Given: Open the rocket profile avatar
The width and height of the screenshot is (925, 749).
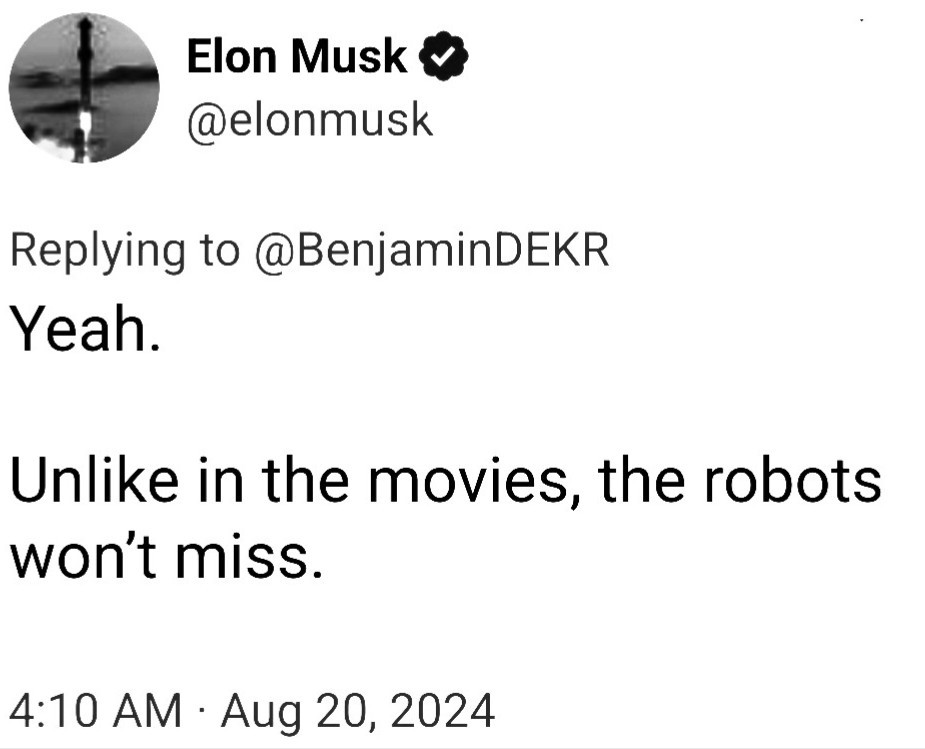Looking at the screenshot, I should [84, 88].
